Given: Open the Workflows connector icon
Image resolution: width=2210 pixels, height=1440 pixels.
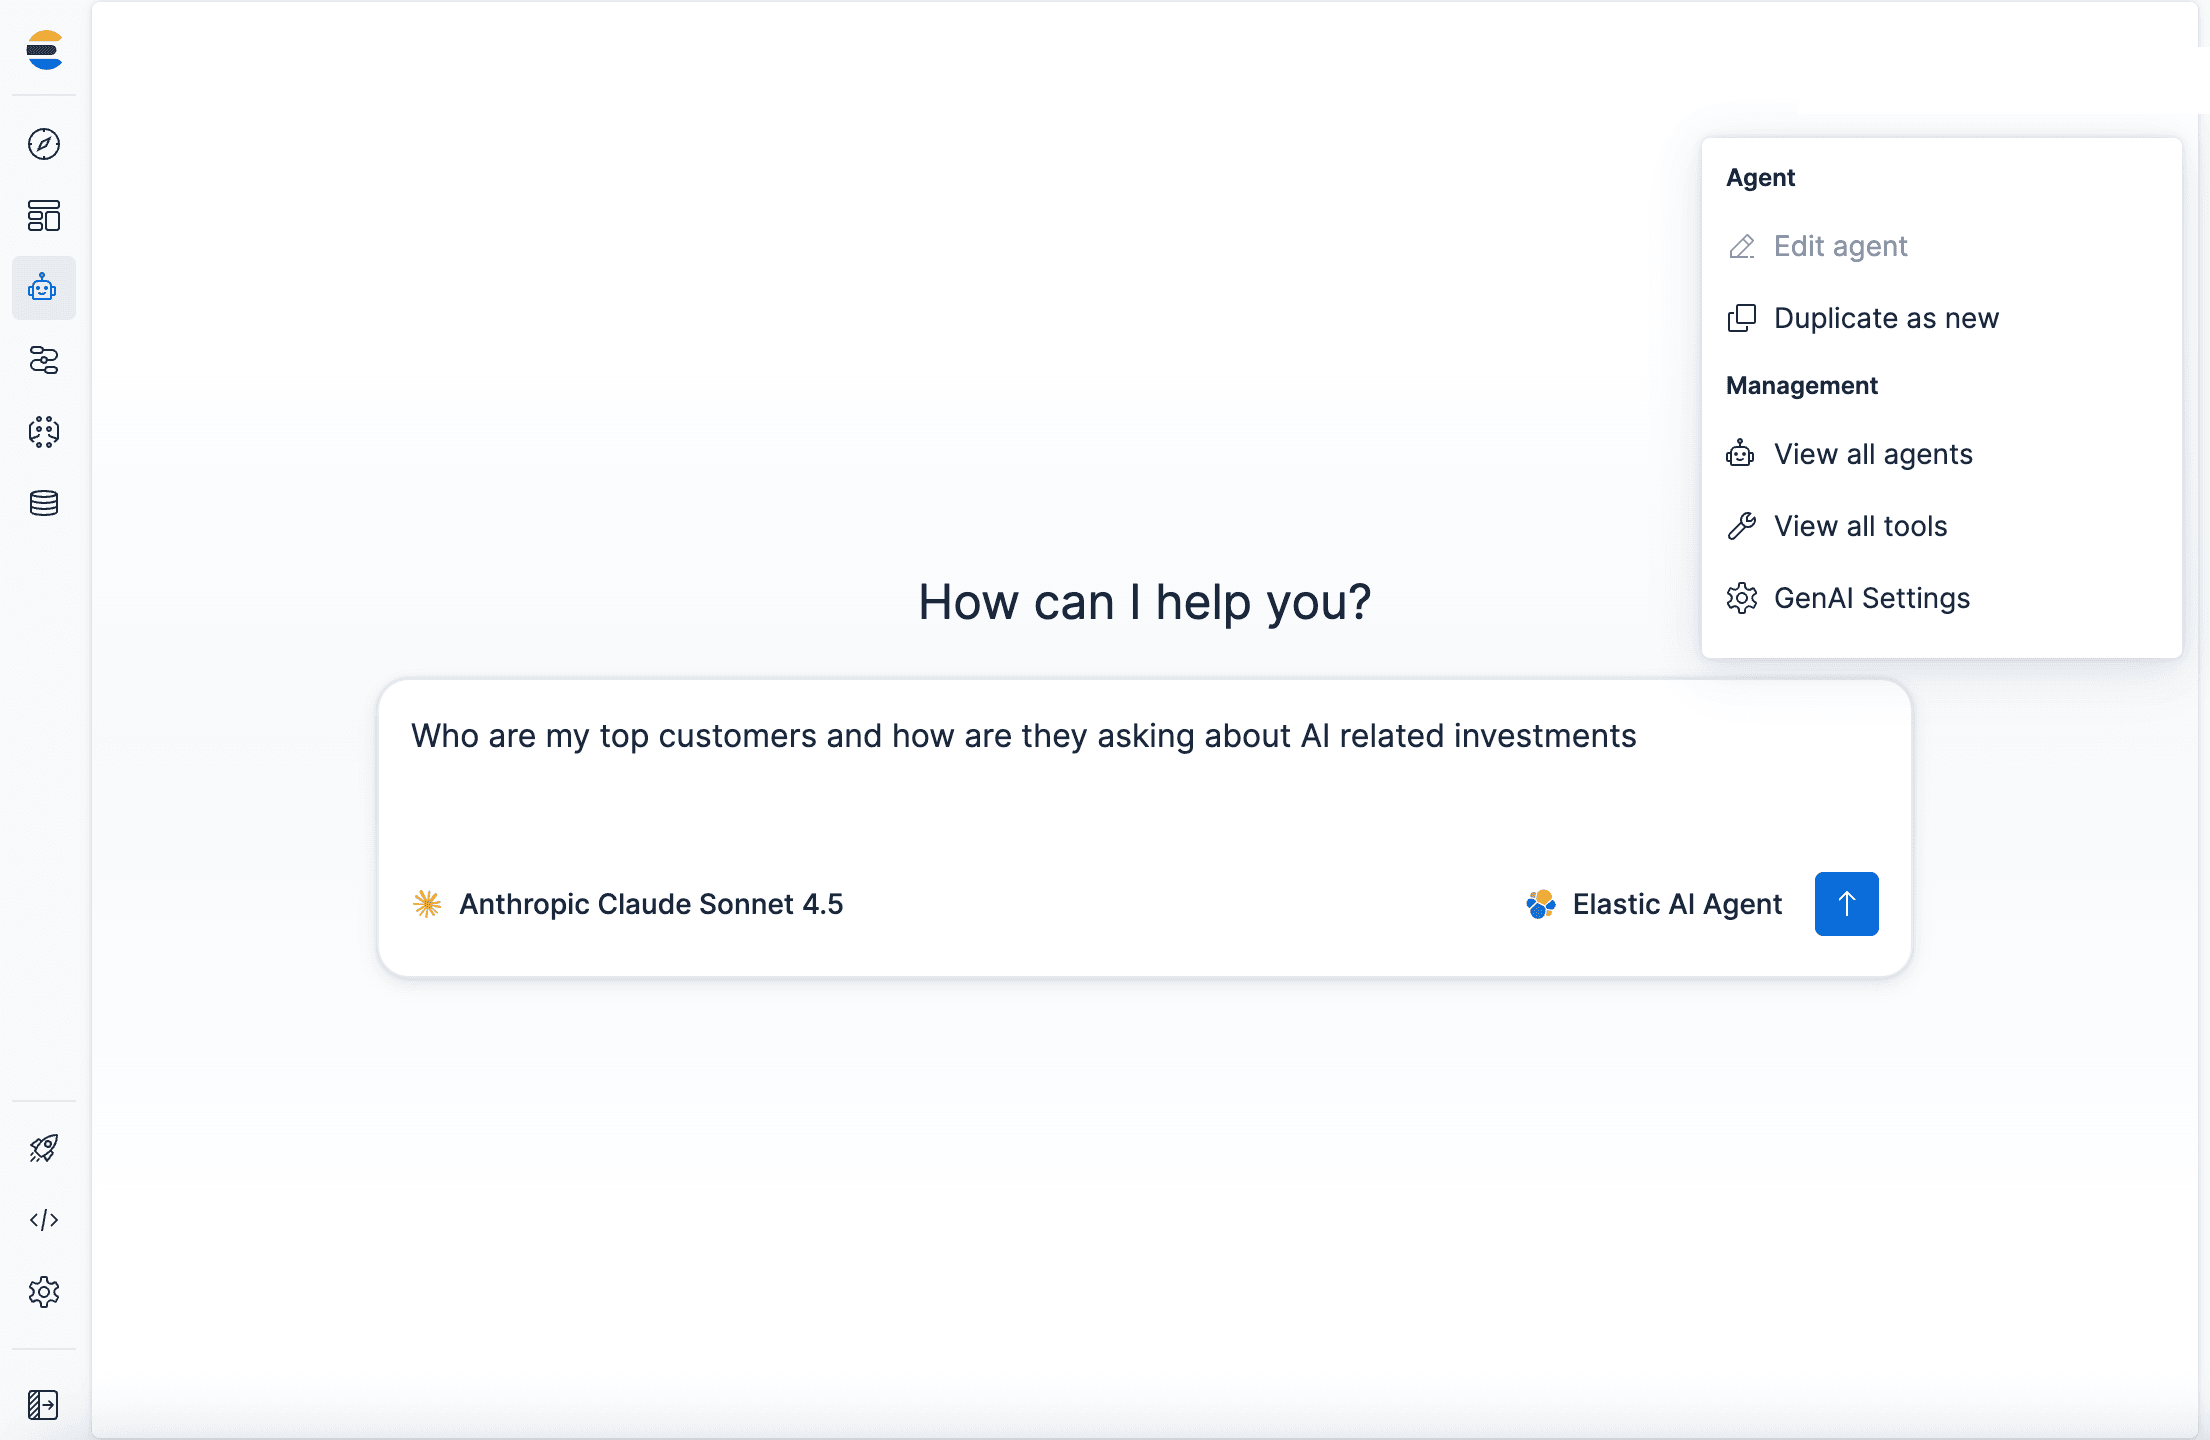Looking at the screenshot, I should [44, 361].
